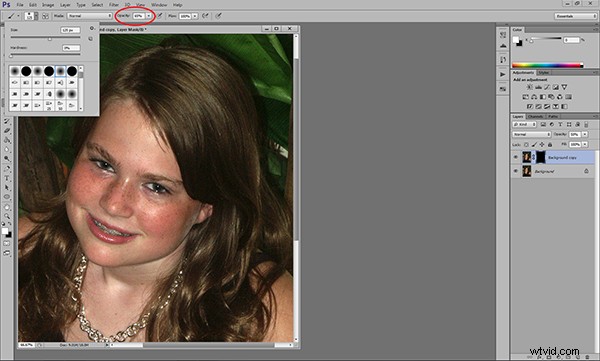The height and width of the screenshot is (361, 600).
Task: Toggle lock position
Action: click(542, 144)
